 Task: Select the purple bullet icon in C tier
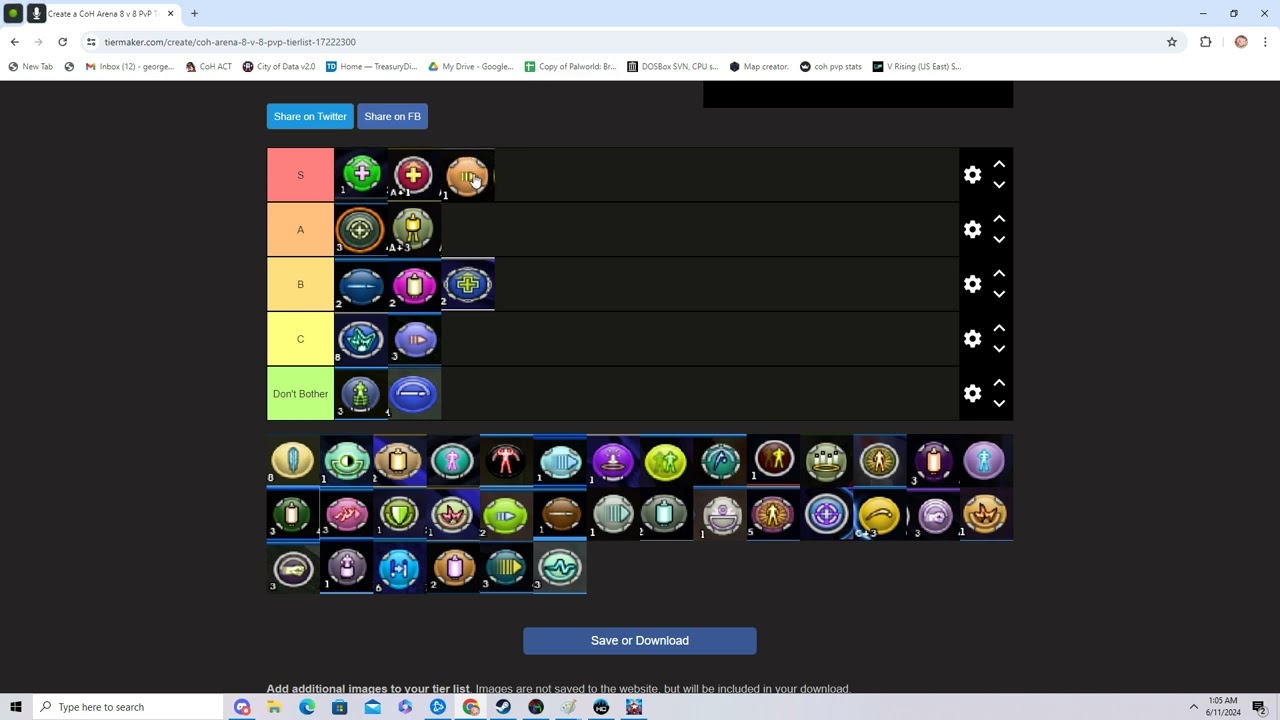coord(414,339)
